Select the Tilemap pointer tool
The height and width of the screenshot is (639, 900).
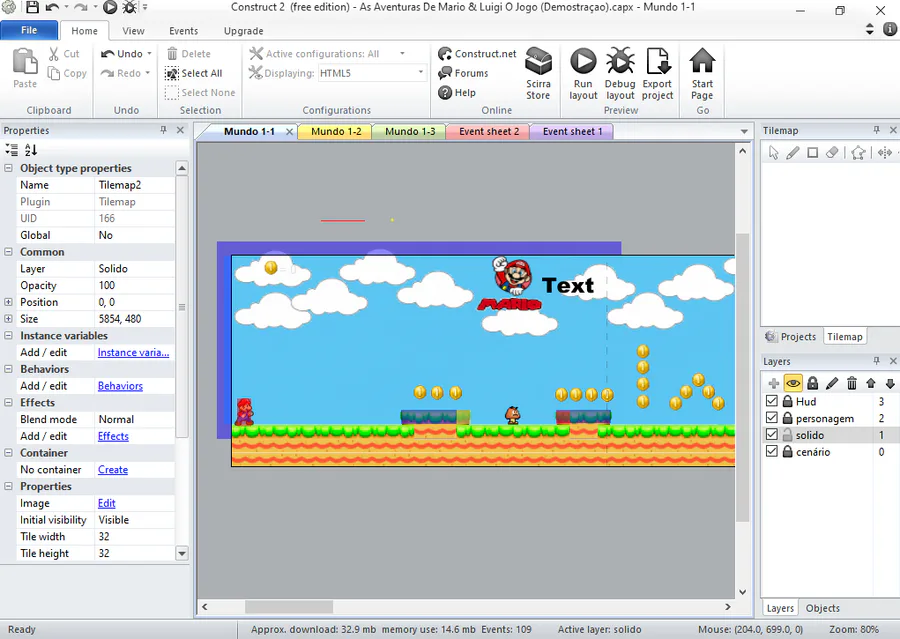click(774, 153)
